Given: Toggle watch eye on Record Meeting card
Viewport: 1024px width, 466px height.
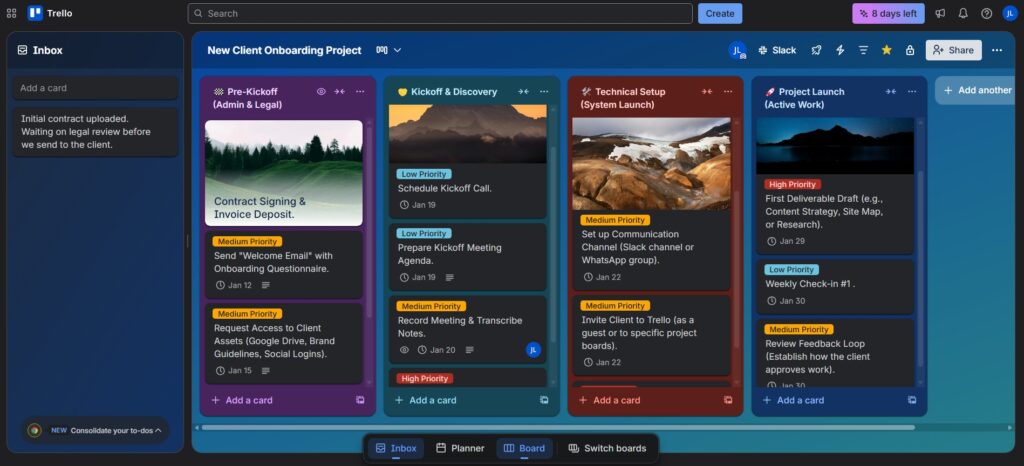Looking at the screenshot, I should [404, 350].
